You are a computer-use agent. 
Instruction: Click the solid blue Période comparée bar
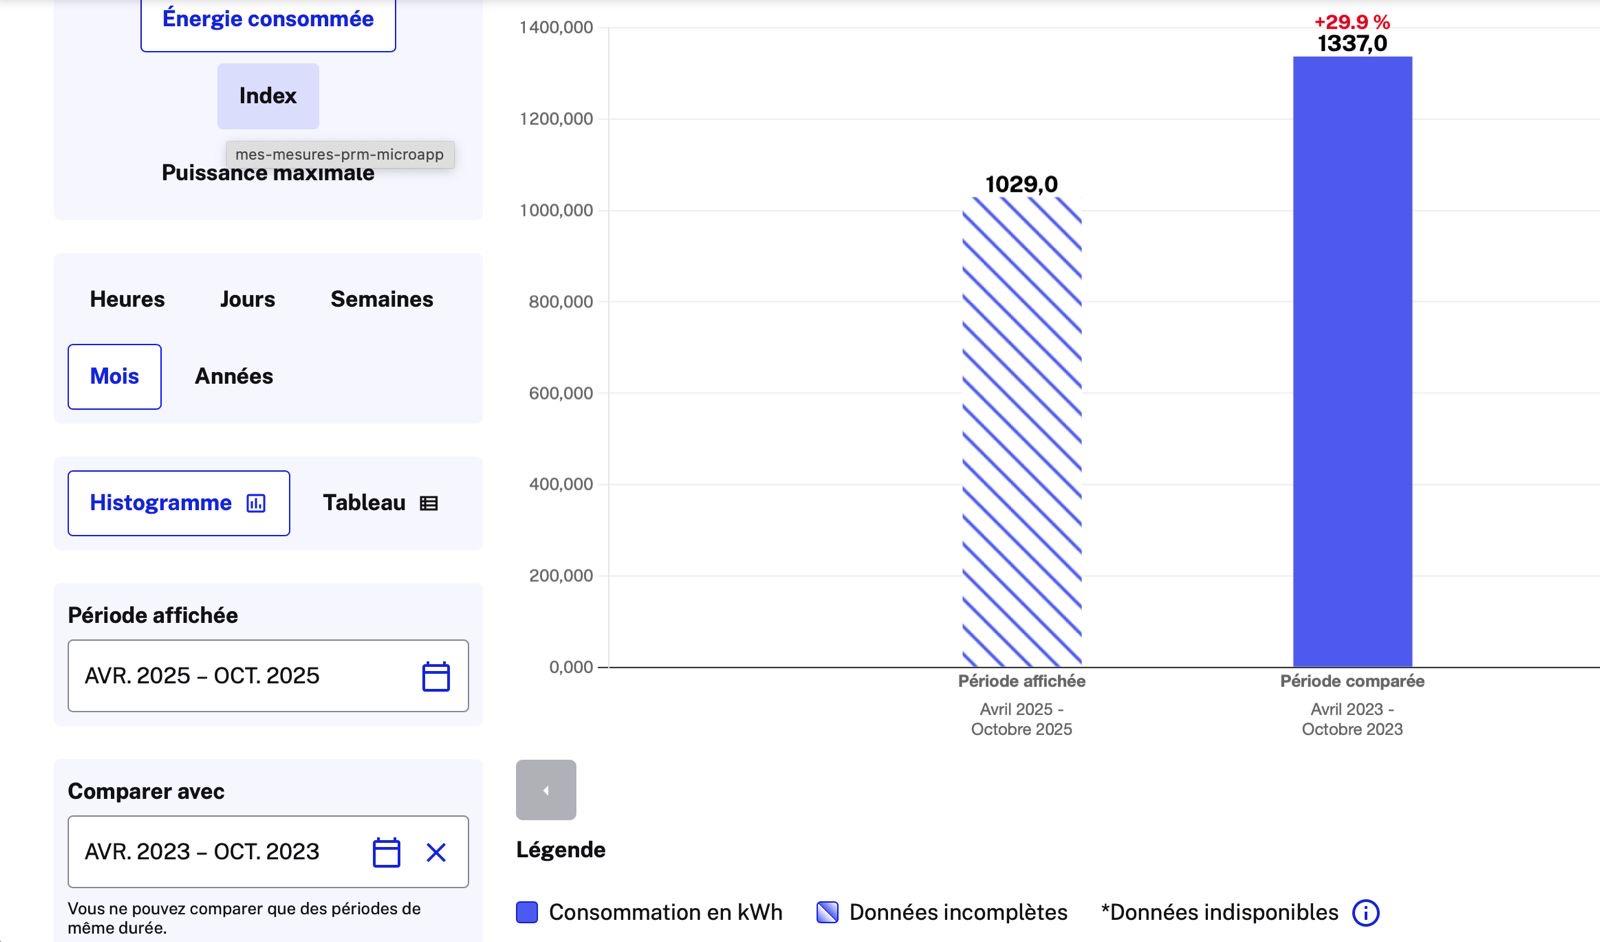tap(1352, 360)
